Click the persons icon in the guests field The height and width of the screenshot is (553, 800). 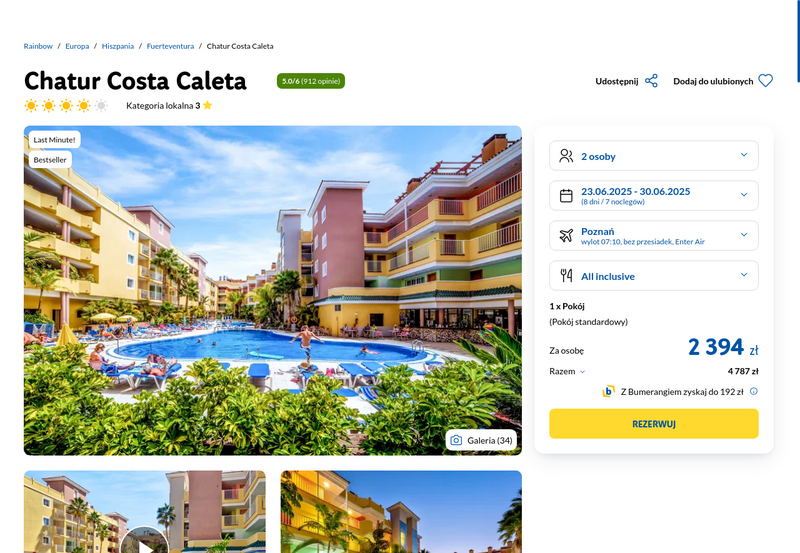(566, 156)
